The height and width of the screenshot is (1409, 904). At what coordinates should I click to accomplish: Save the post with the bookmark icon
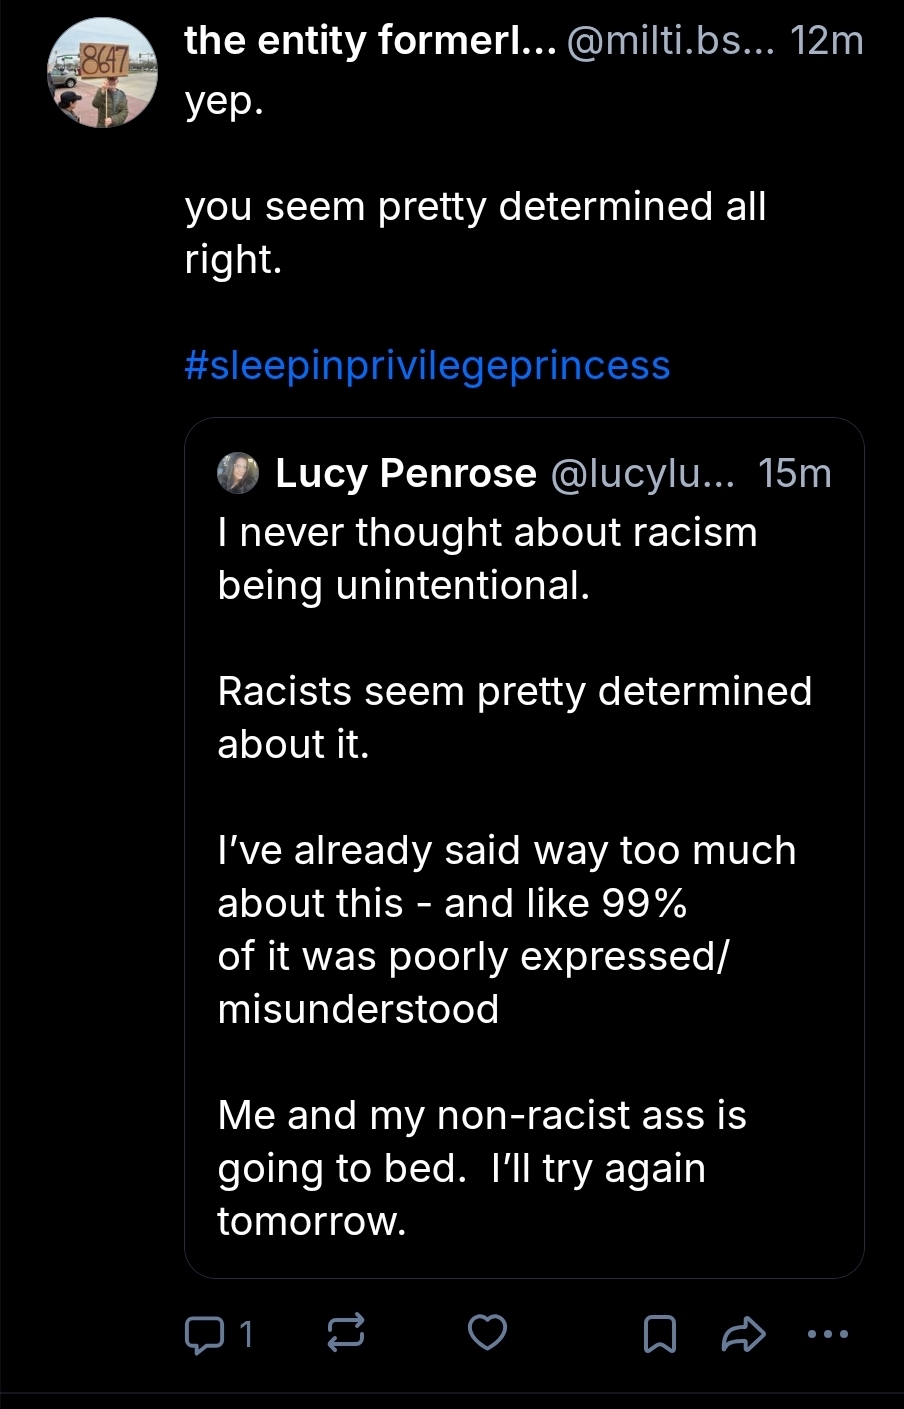click(x=659, y=1333)
